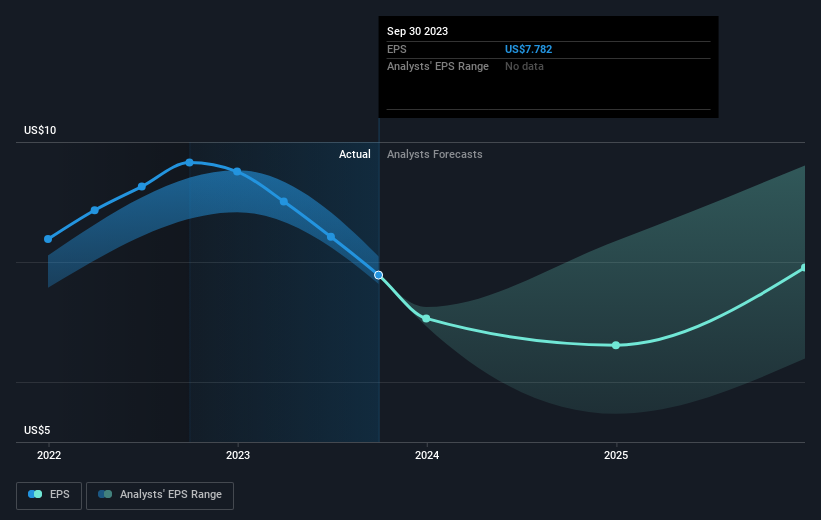Click the US$5 axis label
The image size is (821, 520).
(x=37, y=430)
